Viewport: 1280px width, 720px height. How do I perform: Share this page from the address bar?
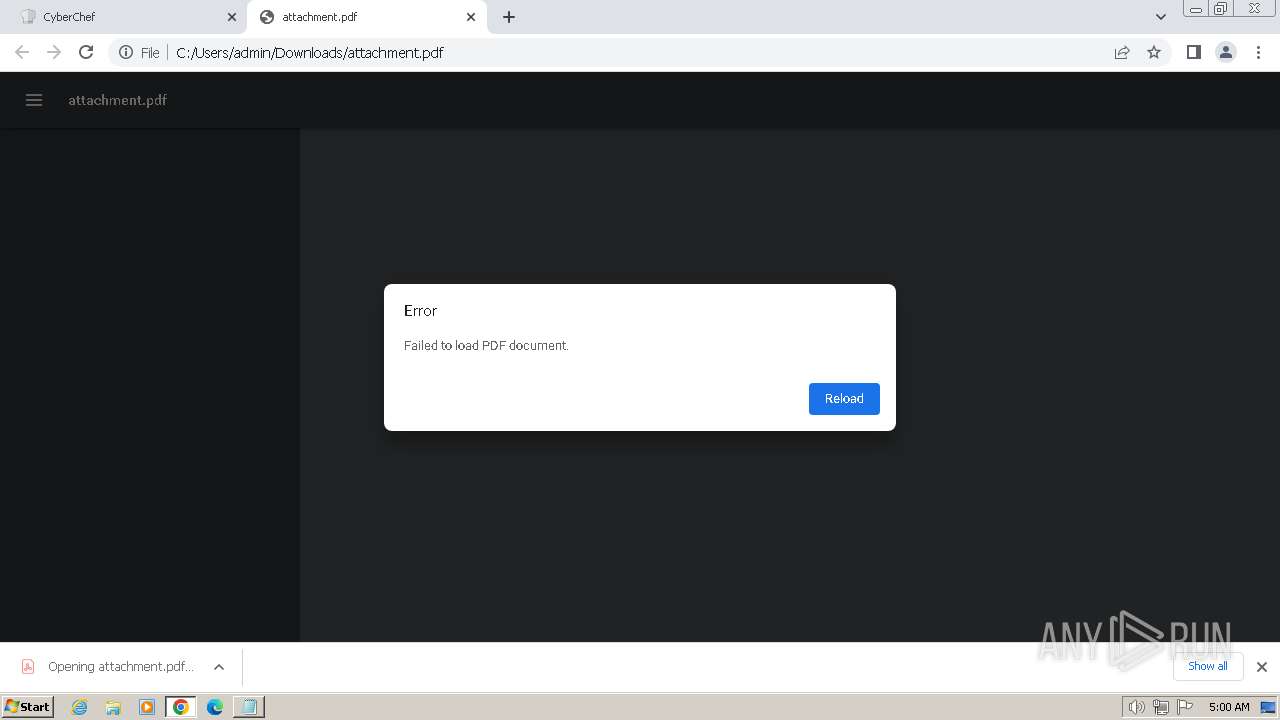coord(1122,52)
